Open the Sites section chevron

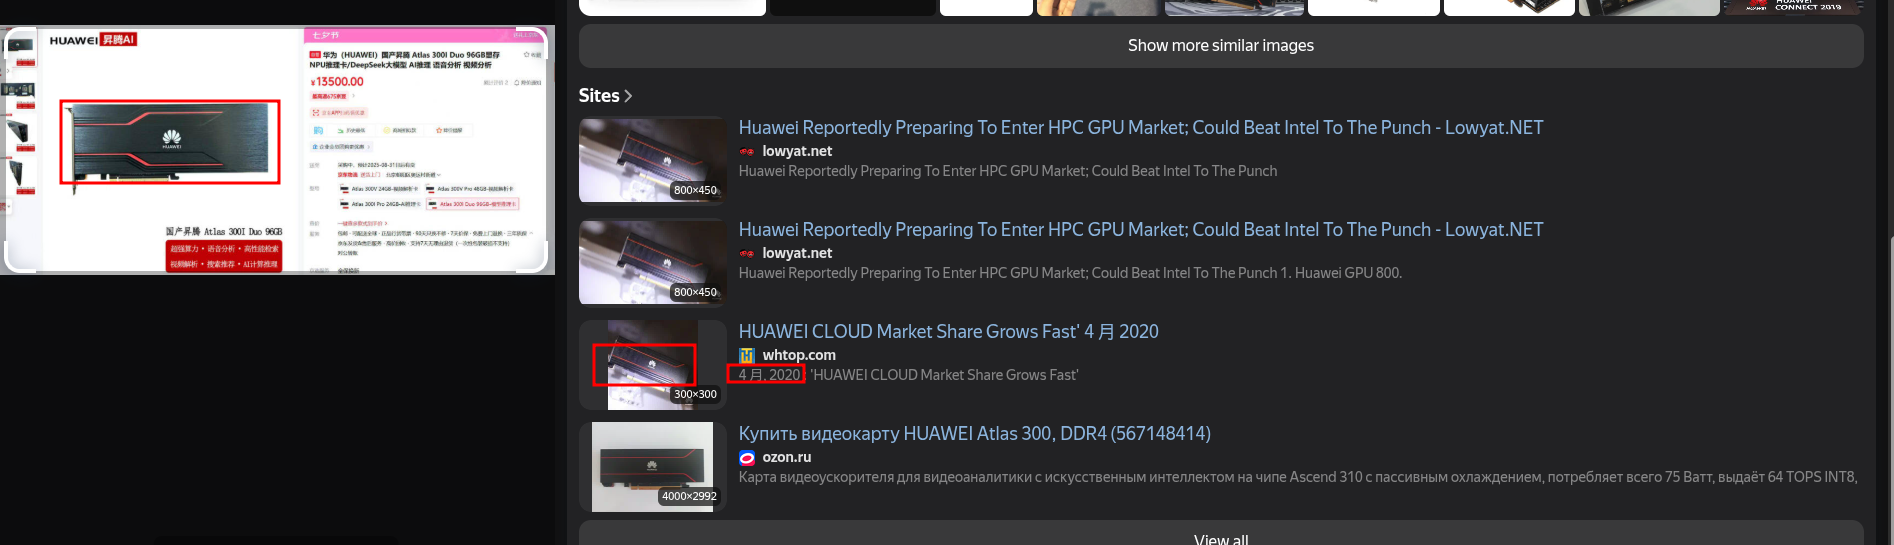coord(628,96)
